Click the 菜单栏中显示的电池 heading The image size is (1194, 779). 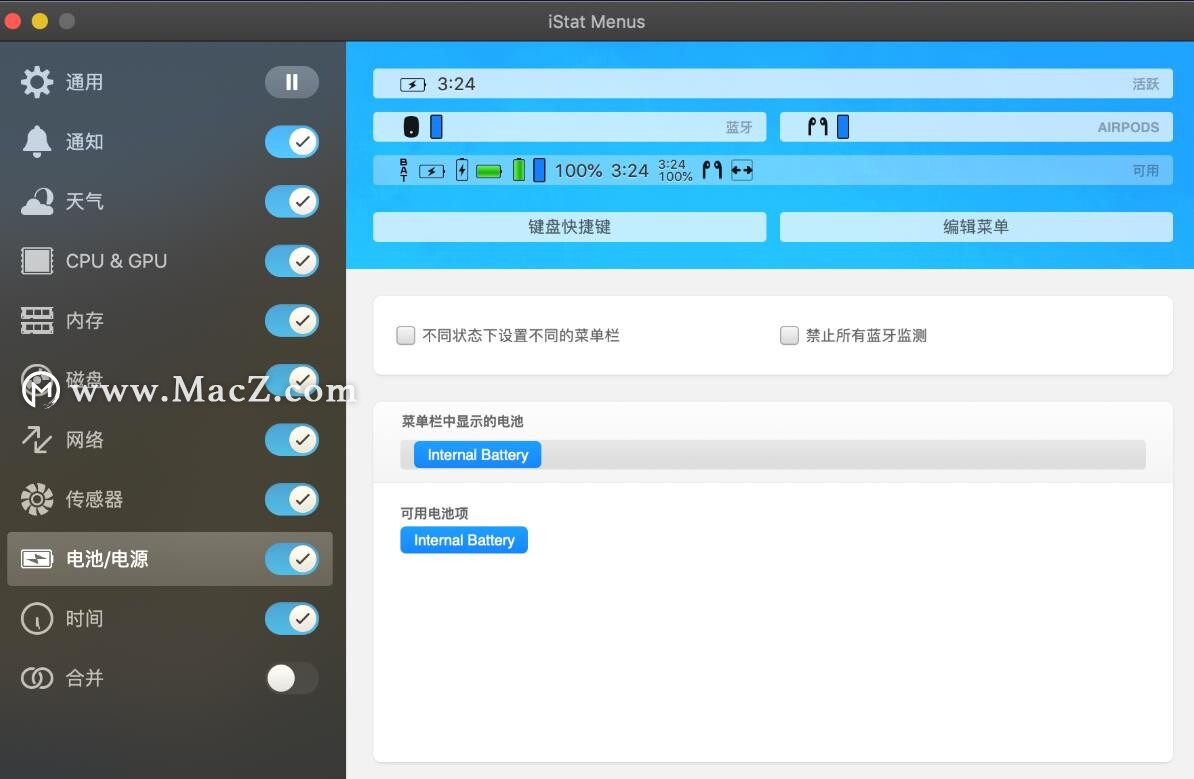pyautogui.click(x=462, y=421)
